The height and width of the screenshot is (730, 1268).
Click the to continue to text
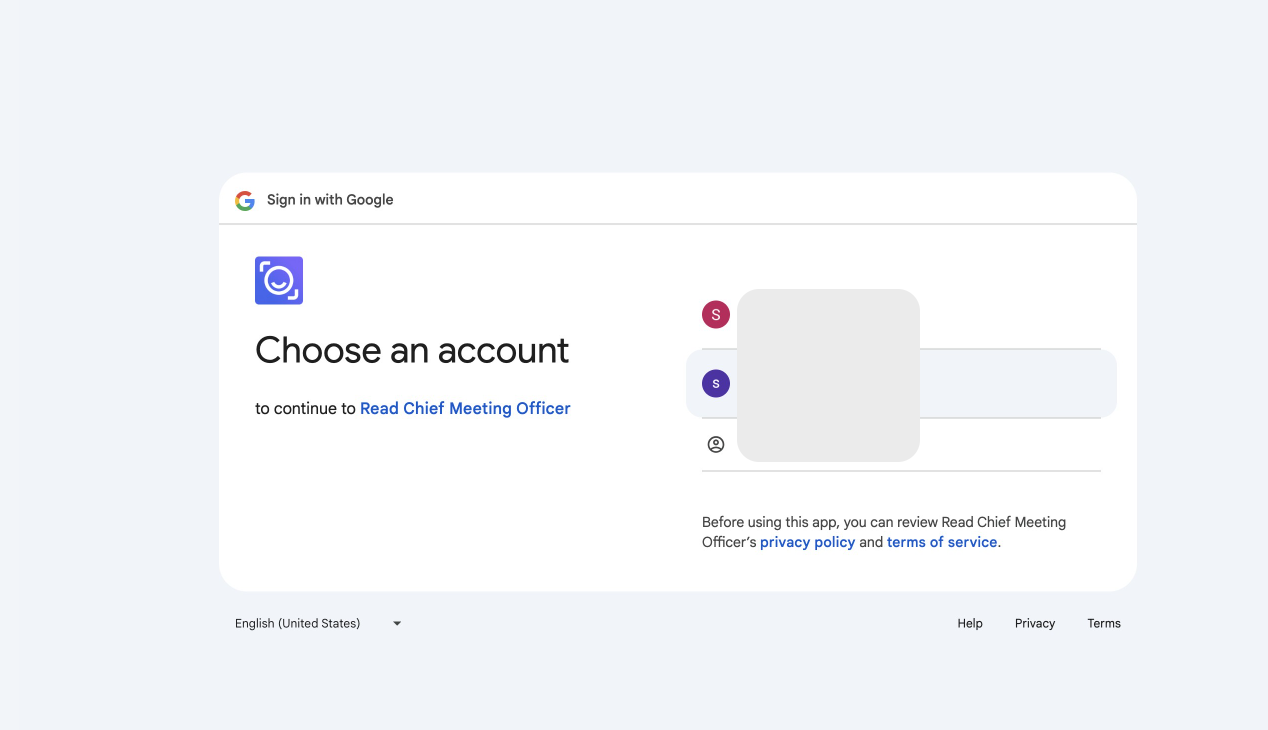[305, 408]
